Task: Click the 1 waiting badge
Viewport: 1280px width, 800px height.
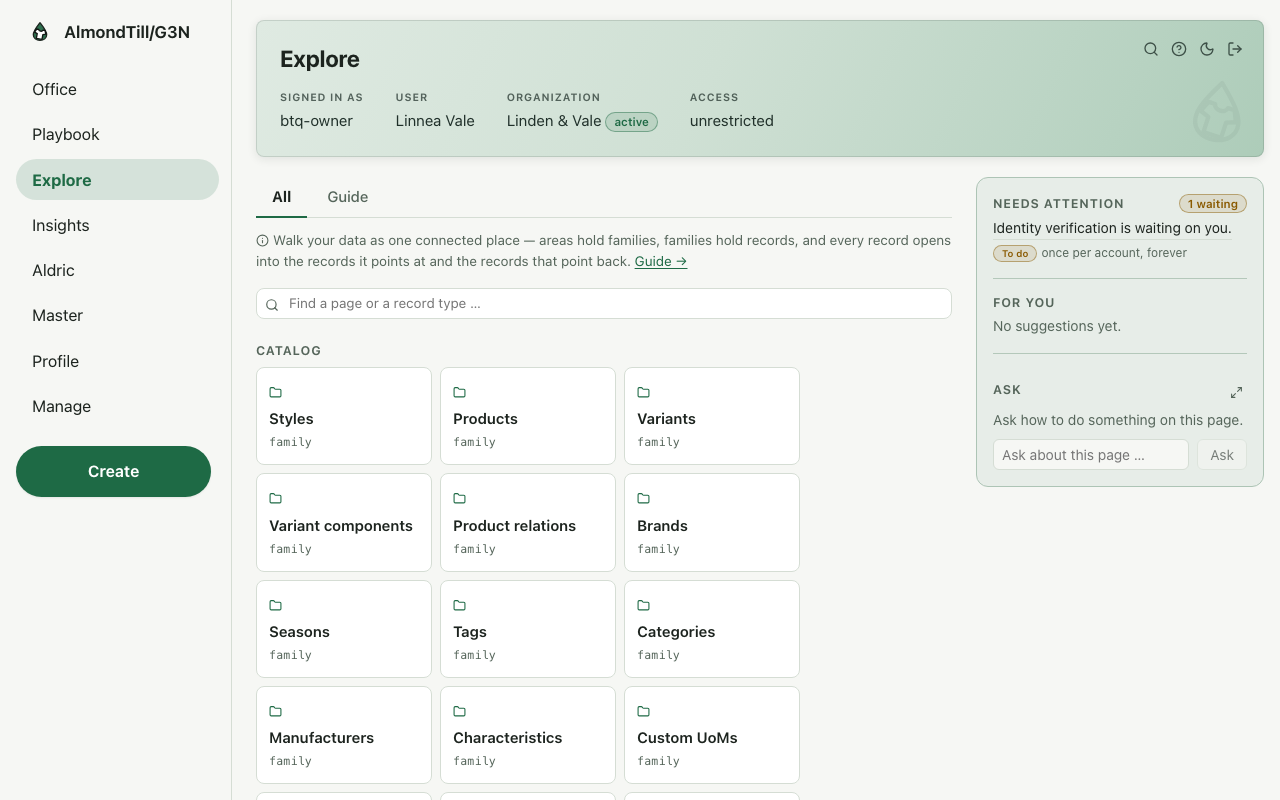Action: pyautogui.click(x=1213, y=204)
